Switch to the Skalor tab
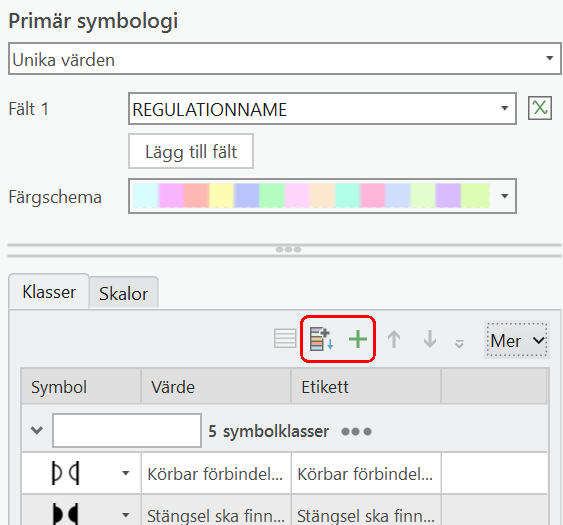 coord(123,293)
